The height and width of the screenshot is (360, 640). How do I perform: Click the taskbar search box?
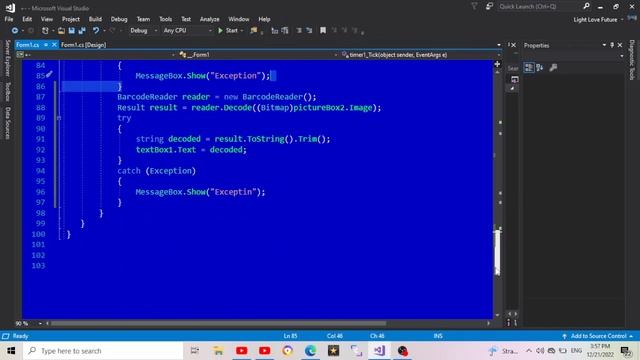103,351
